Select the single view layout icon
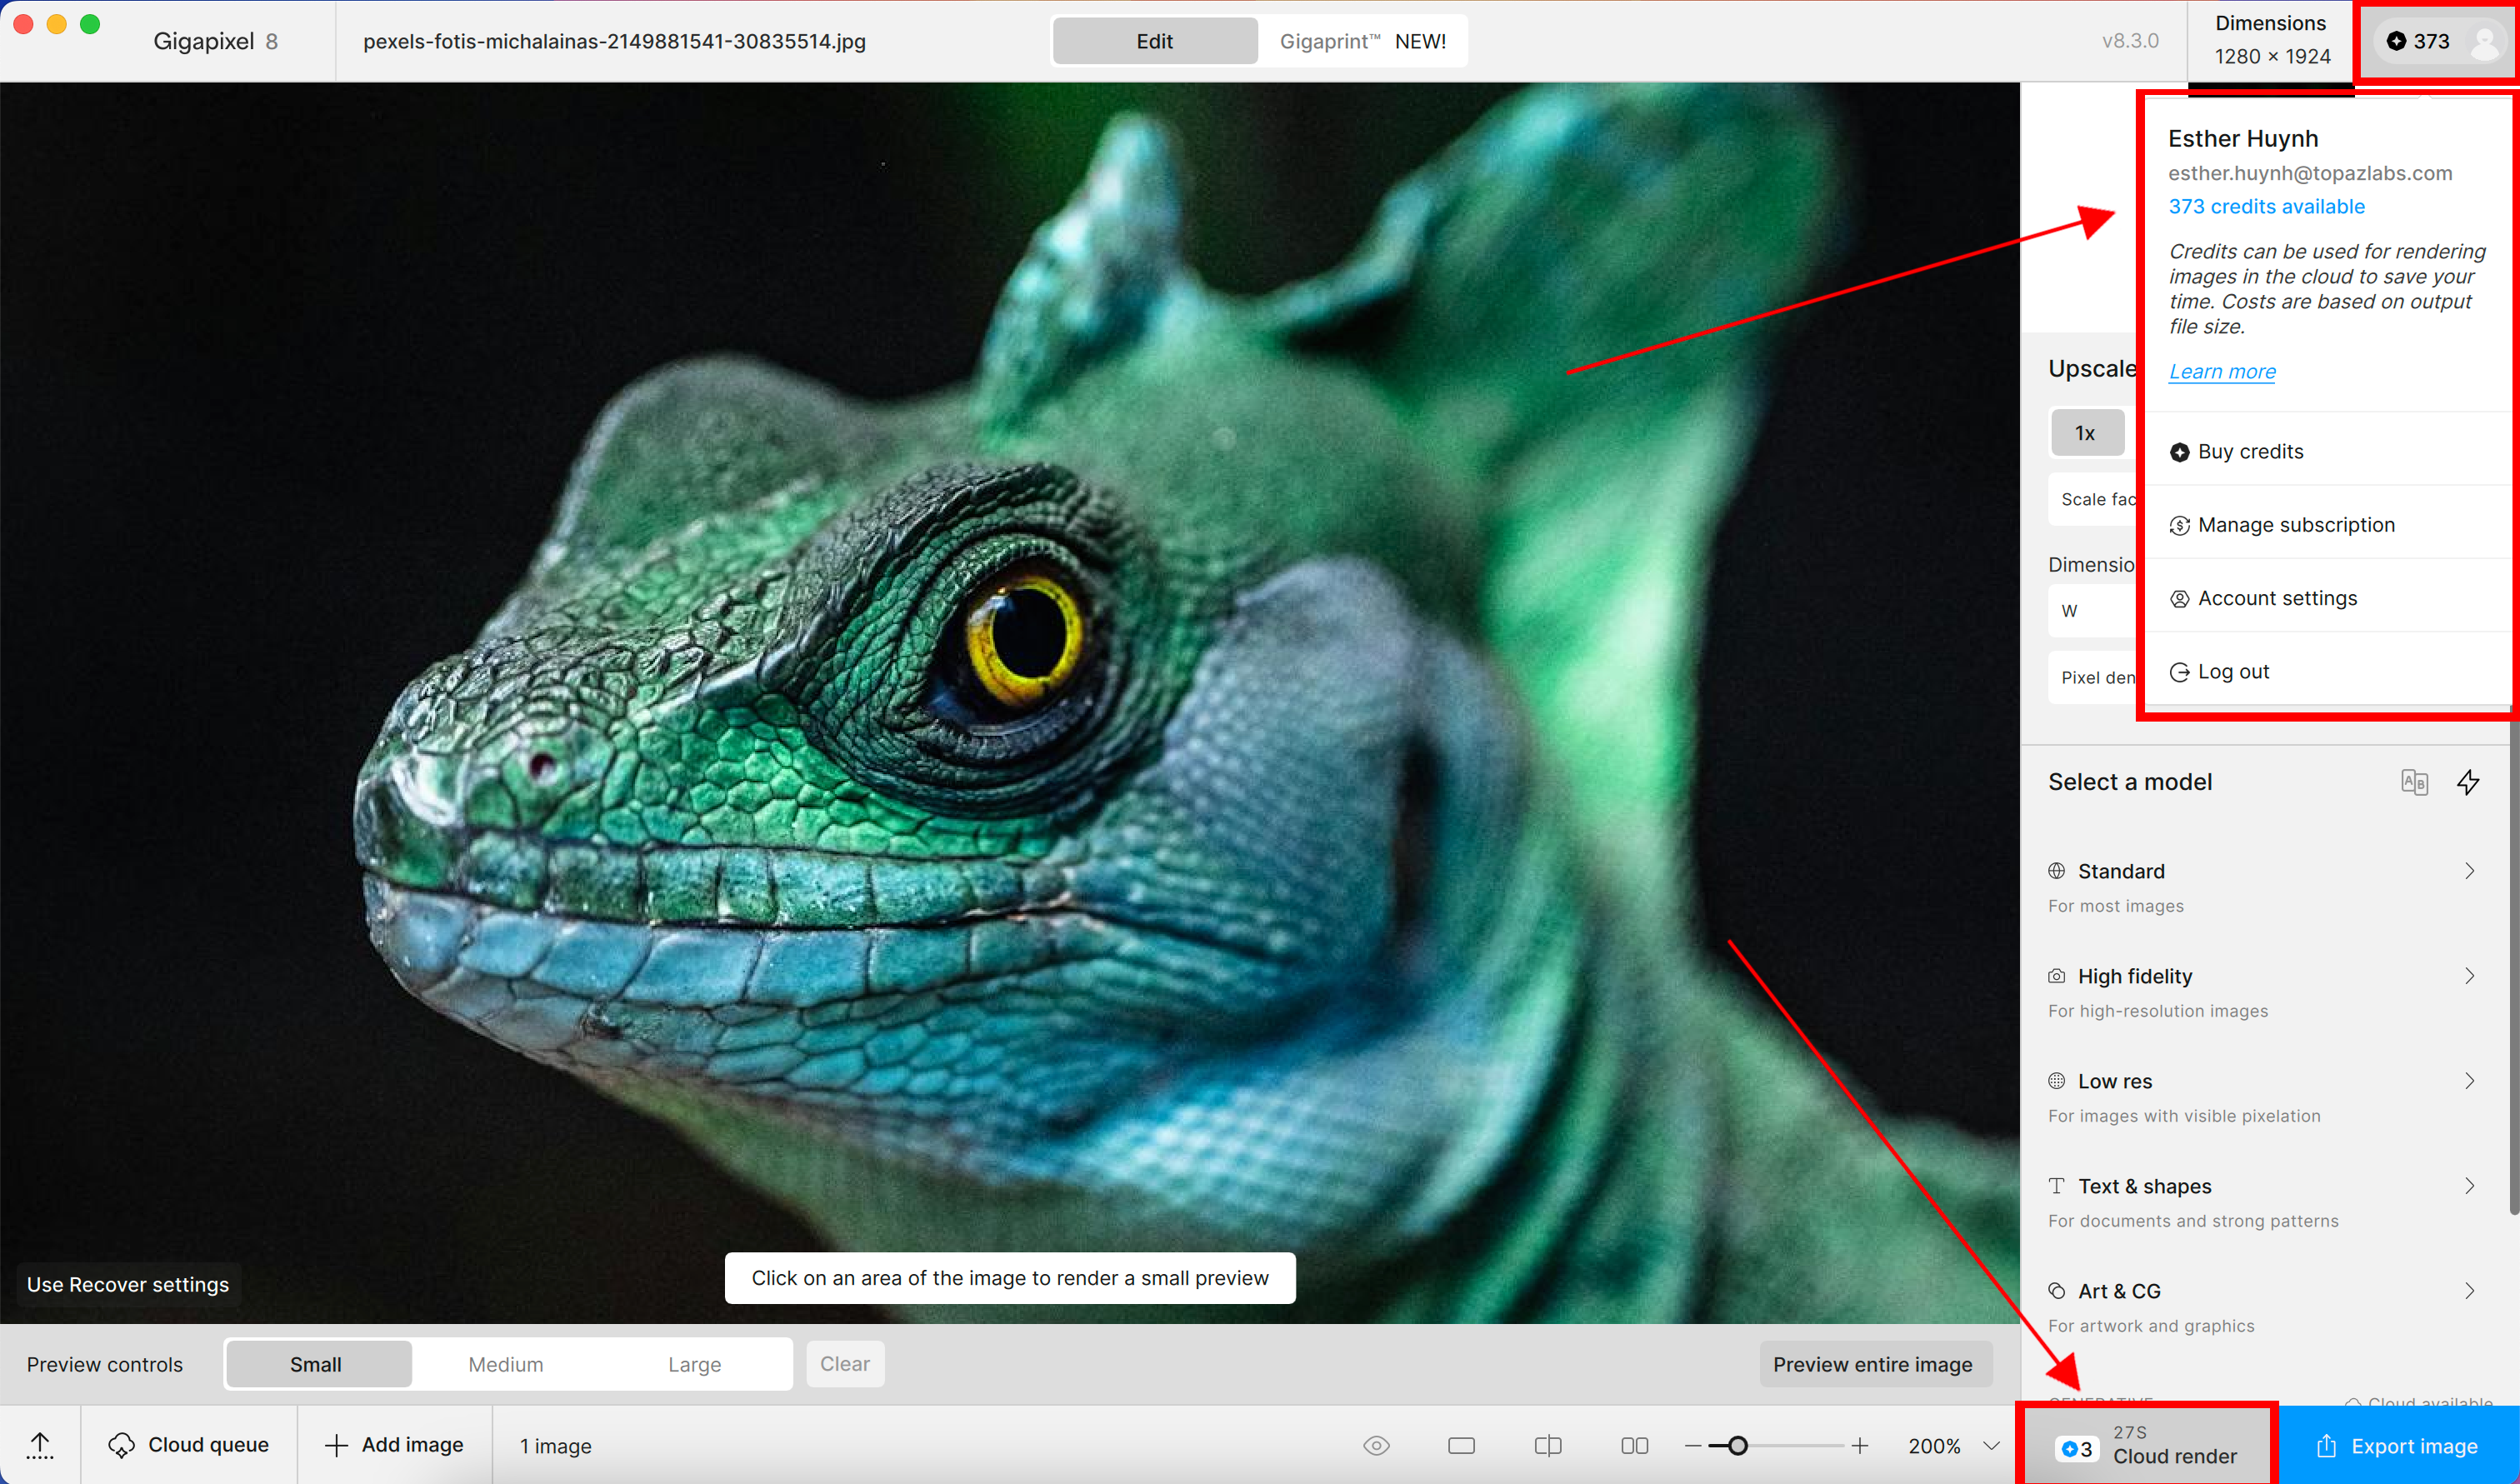Viewport: 2520px width, 1484px height. 1461,1445
